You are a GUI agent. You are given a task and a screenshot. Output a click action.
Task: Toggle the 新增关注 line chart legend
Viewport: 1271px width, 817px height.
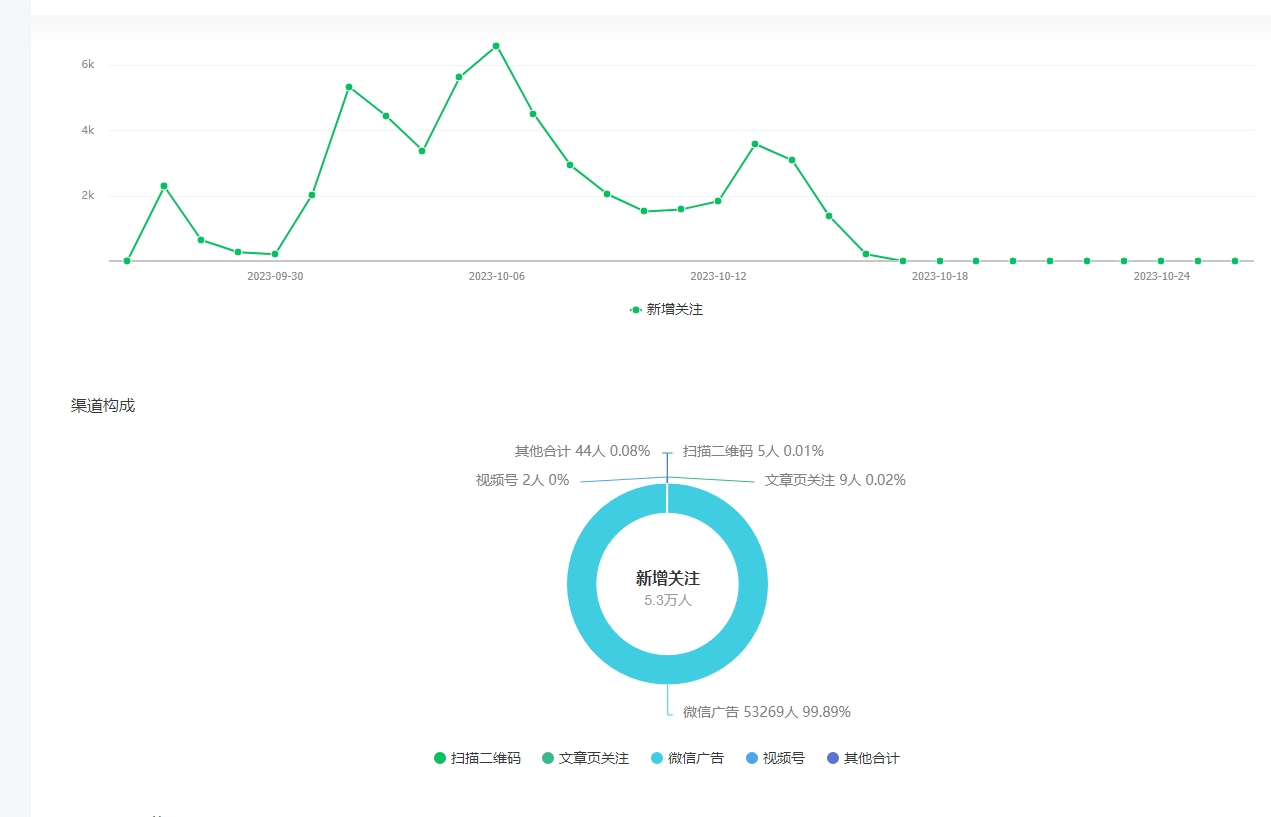pyautogui.click(x=666, y=310)
